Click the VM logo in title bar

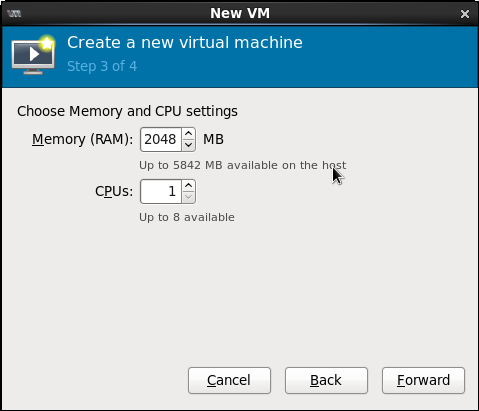pos(14,14)
